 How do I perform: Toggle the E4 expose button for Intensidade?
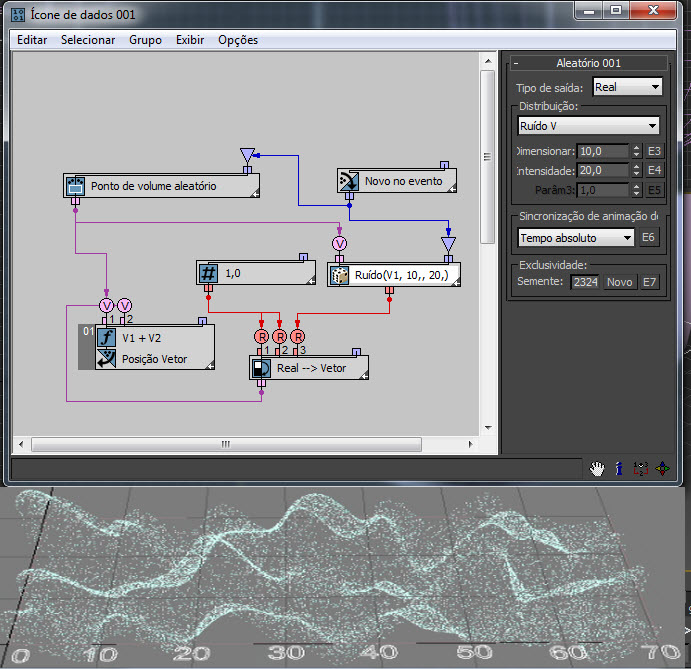pyautogui.click(x=654, y=170)
